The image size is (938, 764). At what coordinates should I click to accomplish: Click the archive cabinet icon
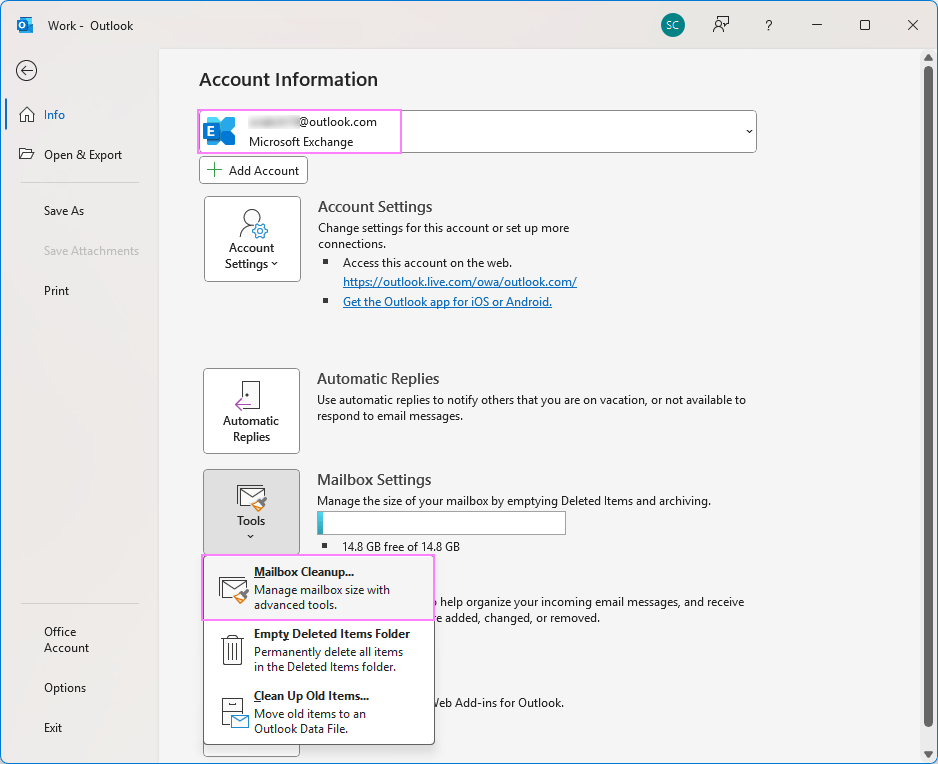click(234, 713)
